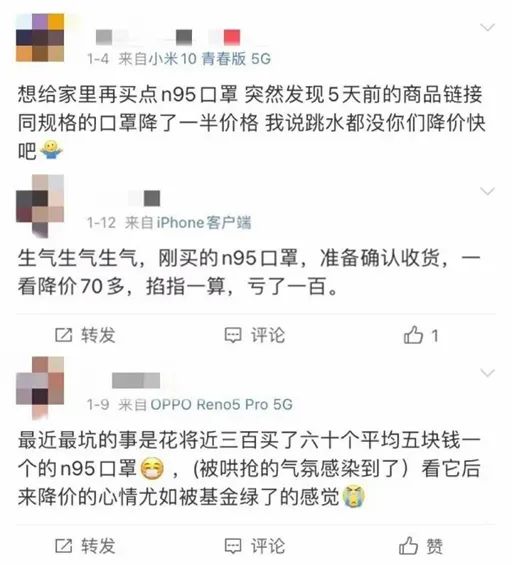Screen dimensions: 512x565
Task: Open avatar of the OPPO Reno5 poster
Action: (x=40, y=387)
